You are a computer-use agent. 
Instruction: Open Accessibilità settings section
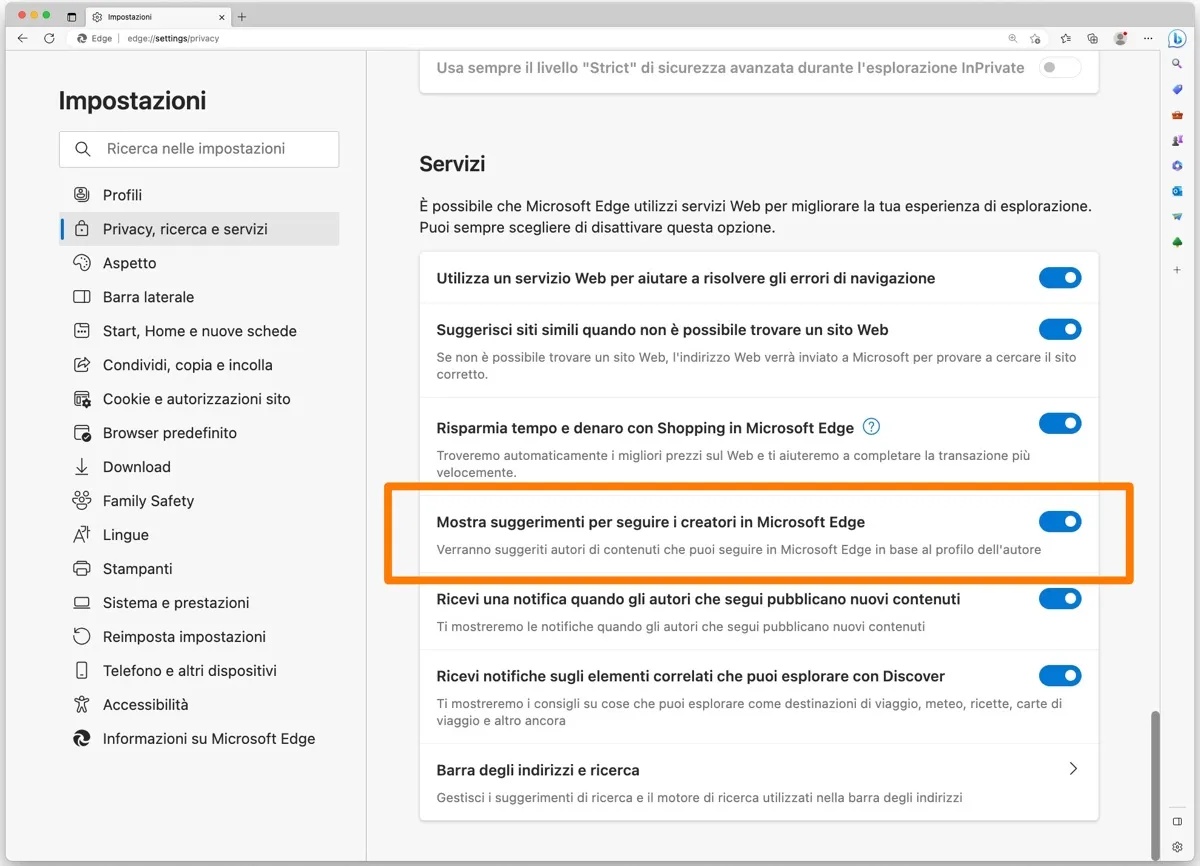(x=199, y=705)
